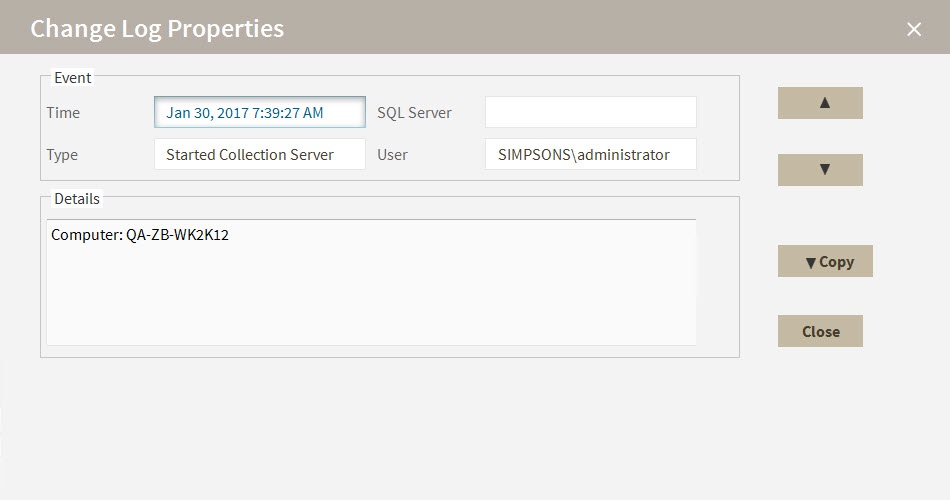Click the down arrow next event button
The image size is (950, 500).
[x=820, y=170]
